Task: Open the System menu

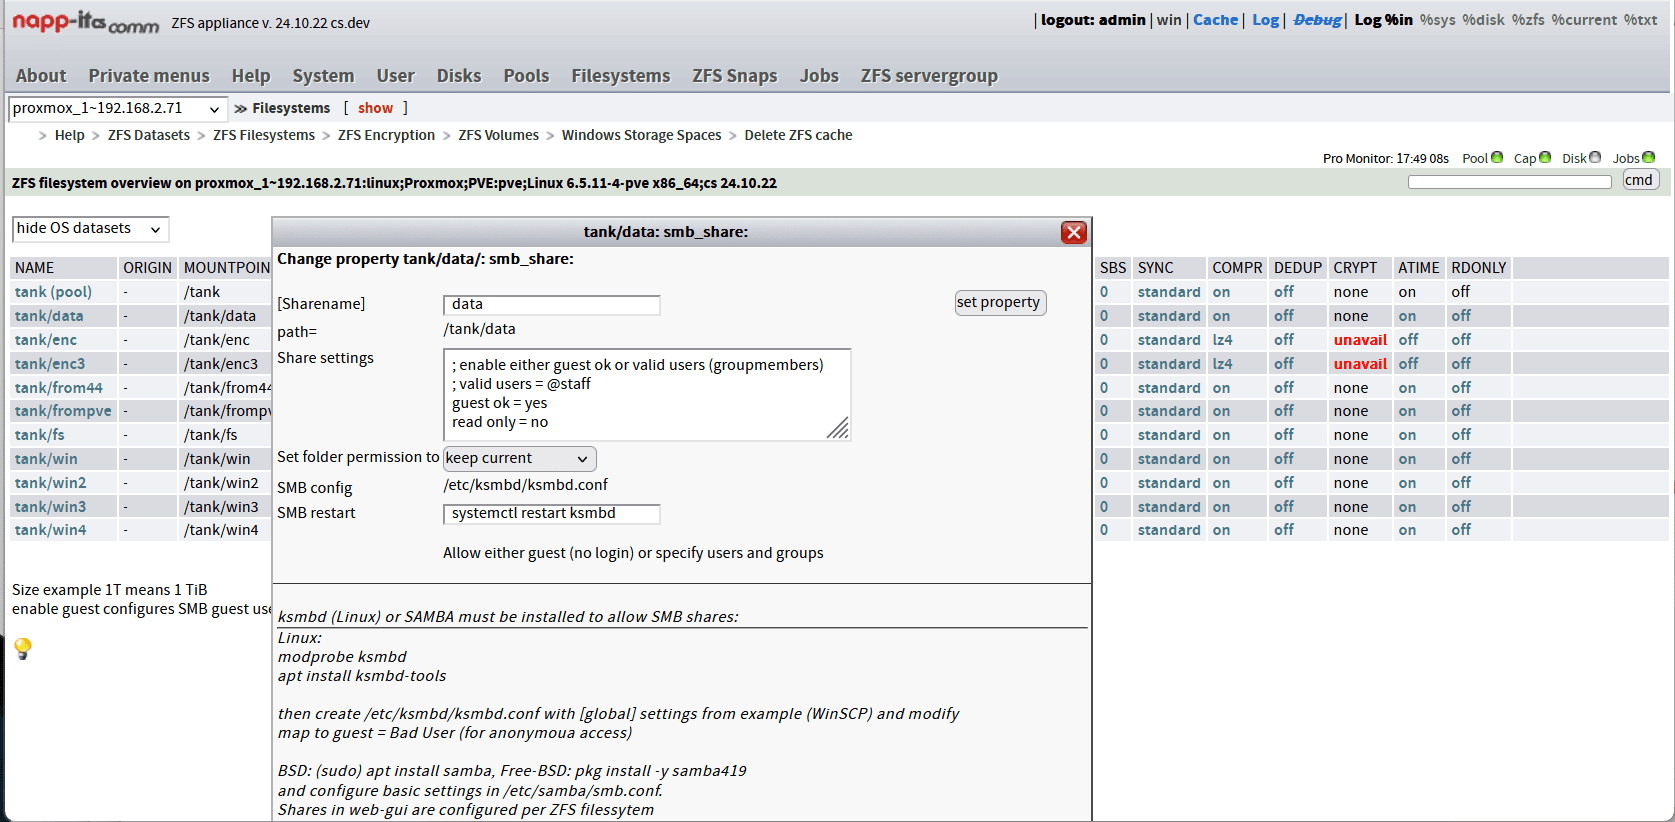Action: tap(323, 76)
